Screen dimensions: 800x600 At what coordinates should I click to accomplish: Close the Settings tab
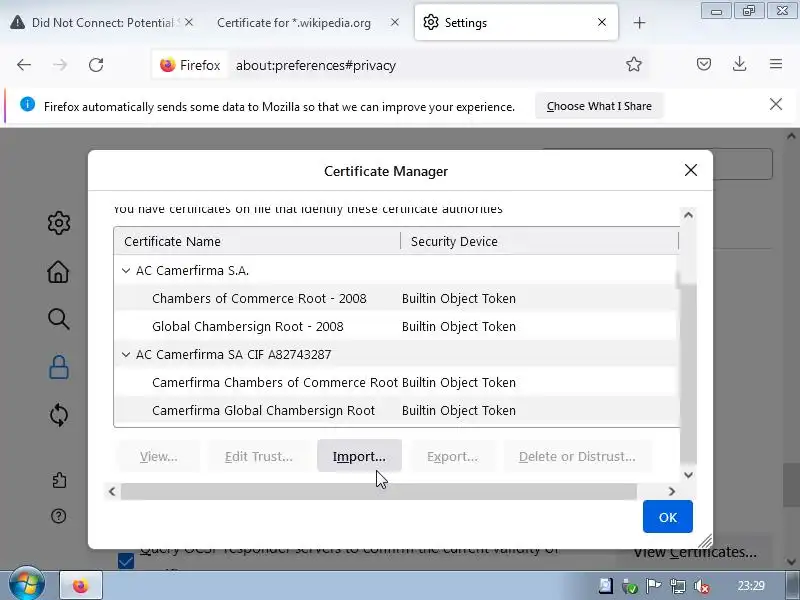[602, 22]
